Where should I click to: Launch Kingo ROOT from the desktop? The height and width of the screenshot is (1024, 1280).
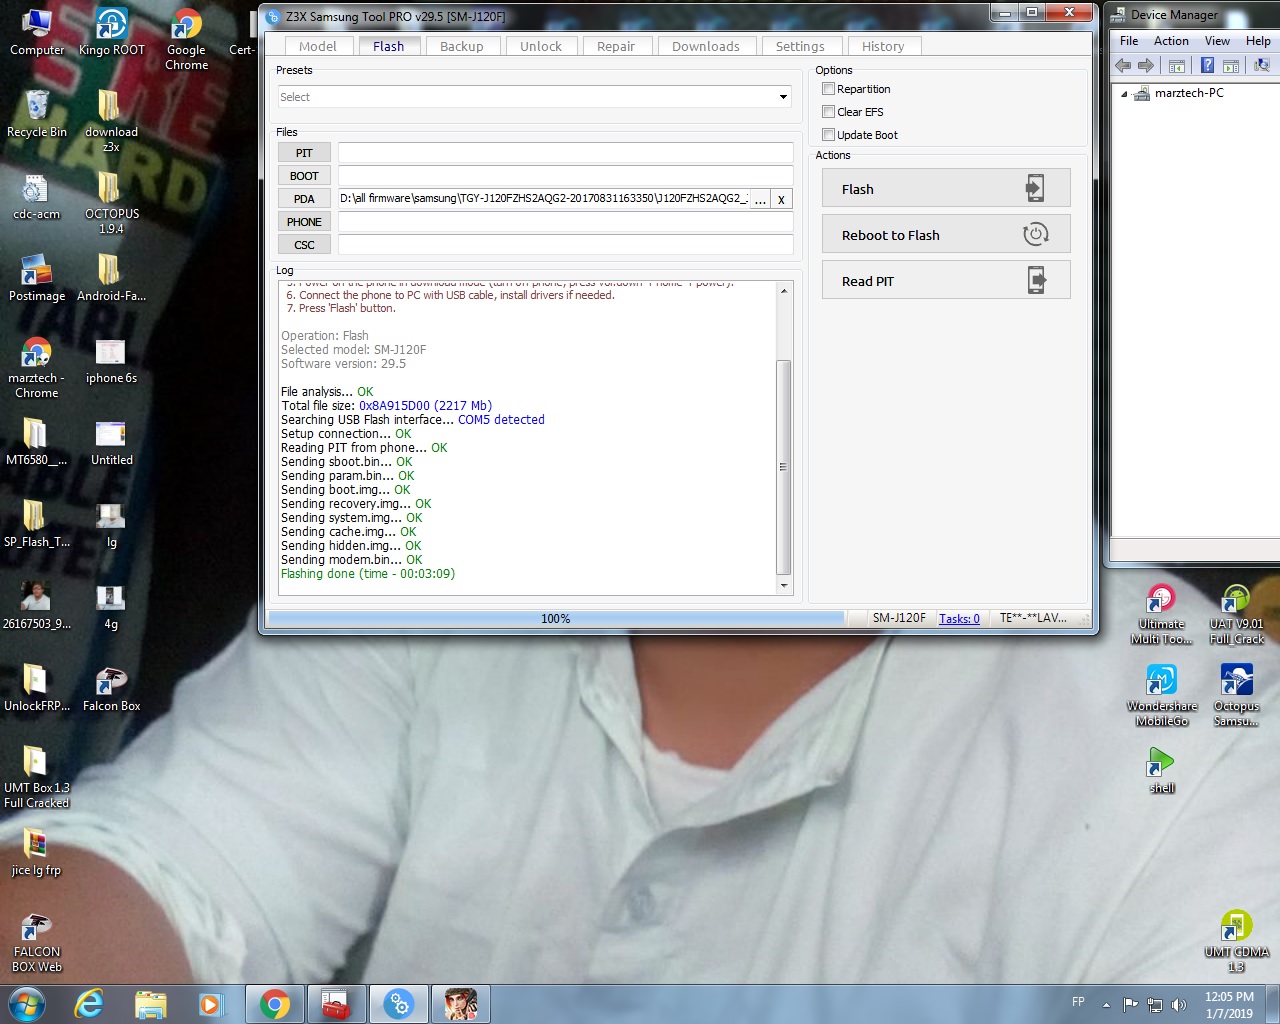(x=112, y=32)
